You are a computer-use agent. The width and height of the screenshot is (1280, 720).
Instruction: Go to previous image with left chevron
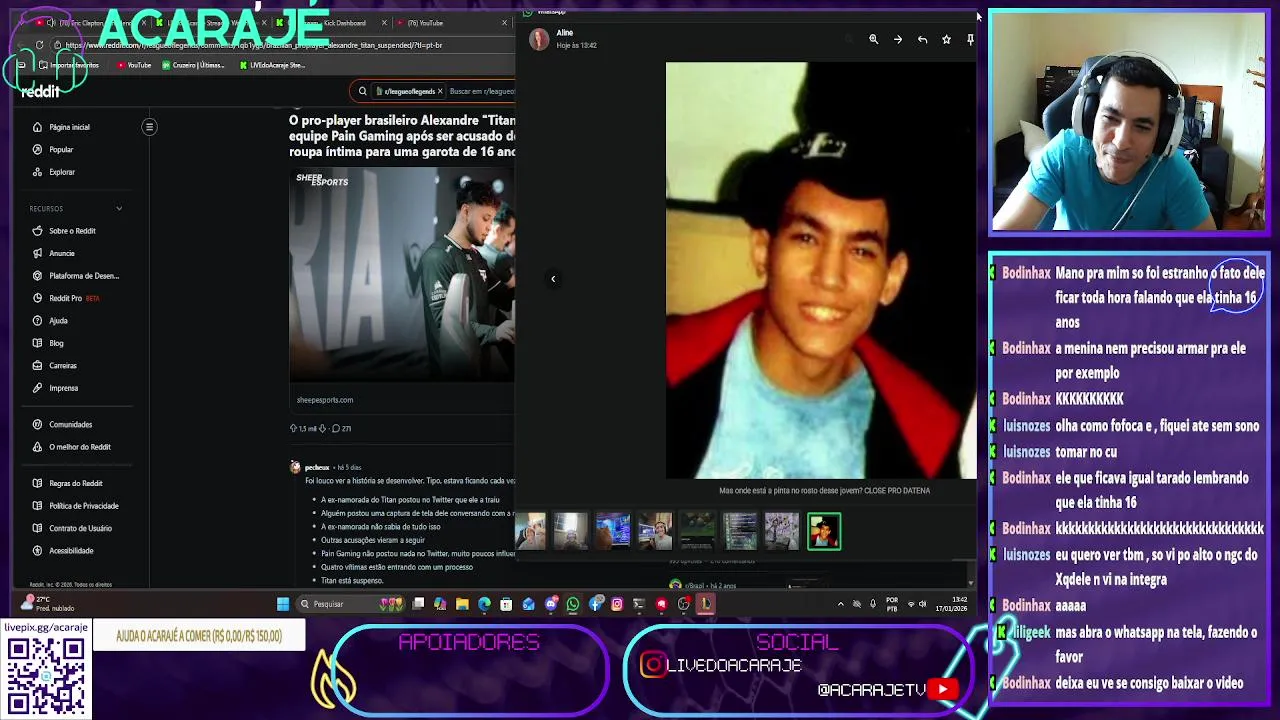(553, 279)
